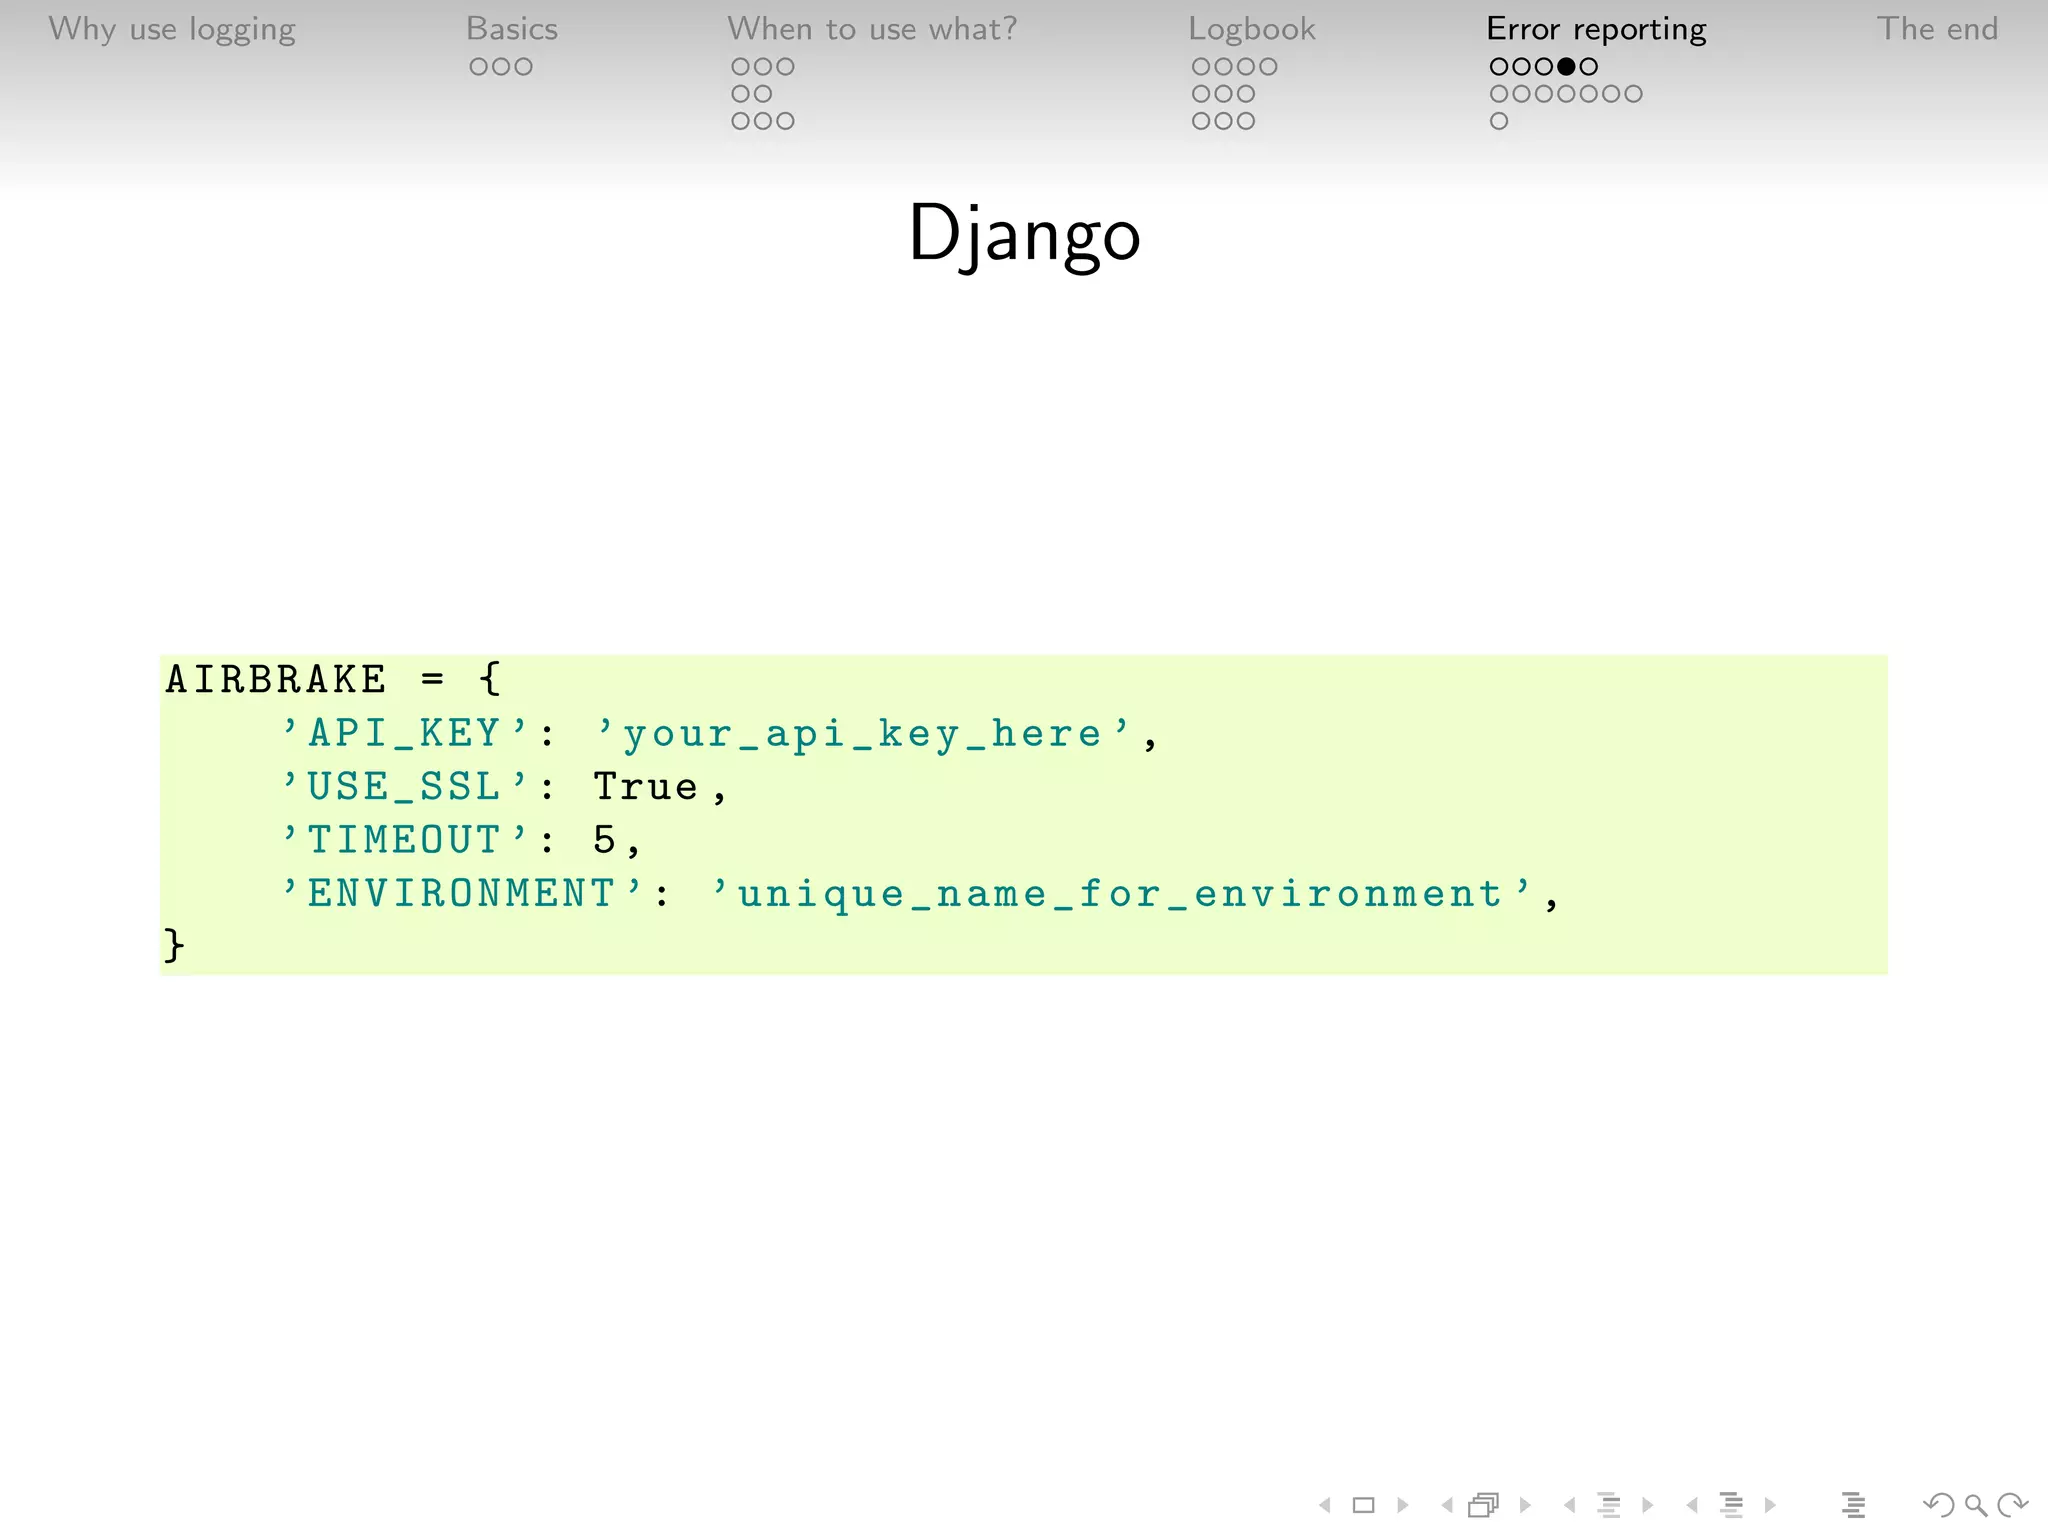Jump to next section arrow
This screenshot has height=1536, width=2048.
click(x=1770, y=1505)
